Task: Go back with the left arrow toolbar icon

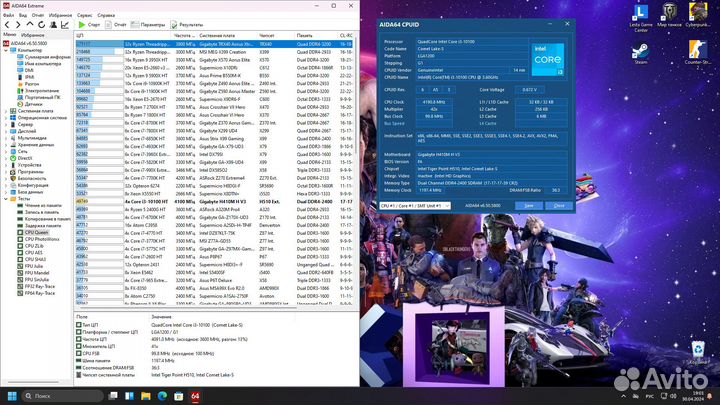Action: 7,25
